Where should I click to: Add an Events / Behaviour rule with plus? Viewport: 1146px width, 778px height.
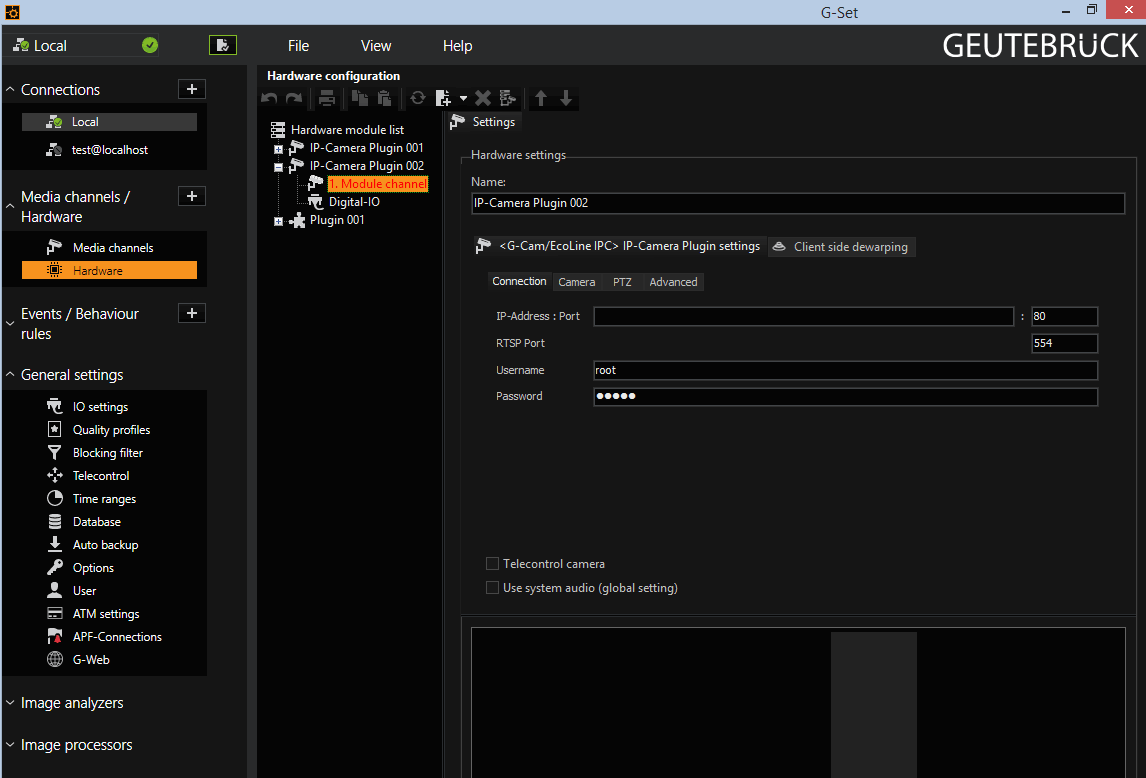pos(191,313)
